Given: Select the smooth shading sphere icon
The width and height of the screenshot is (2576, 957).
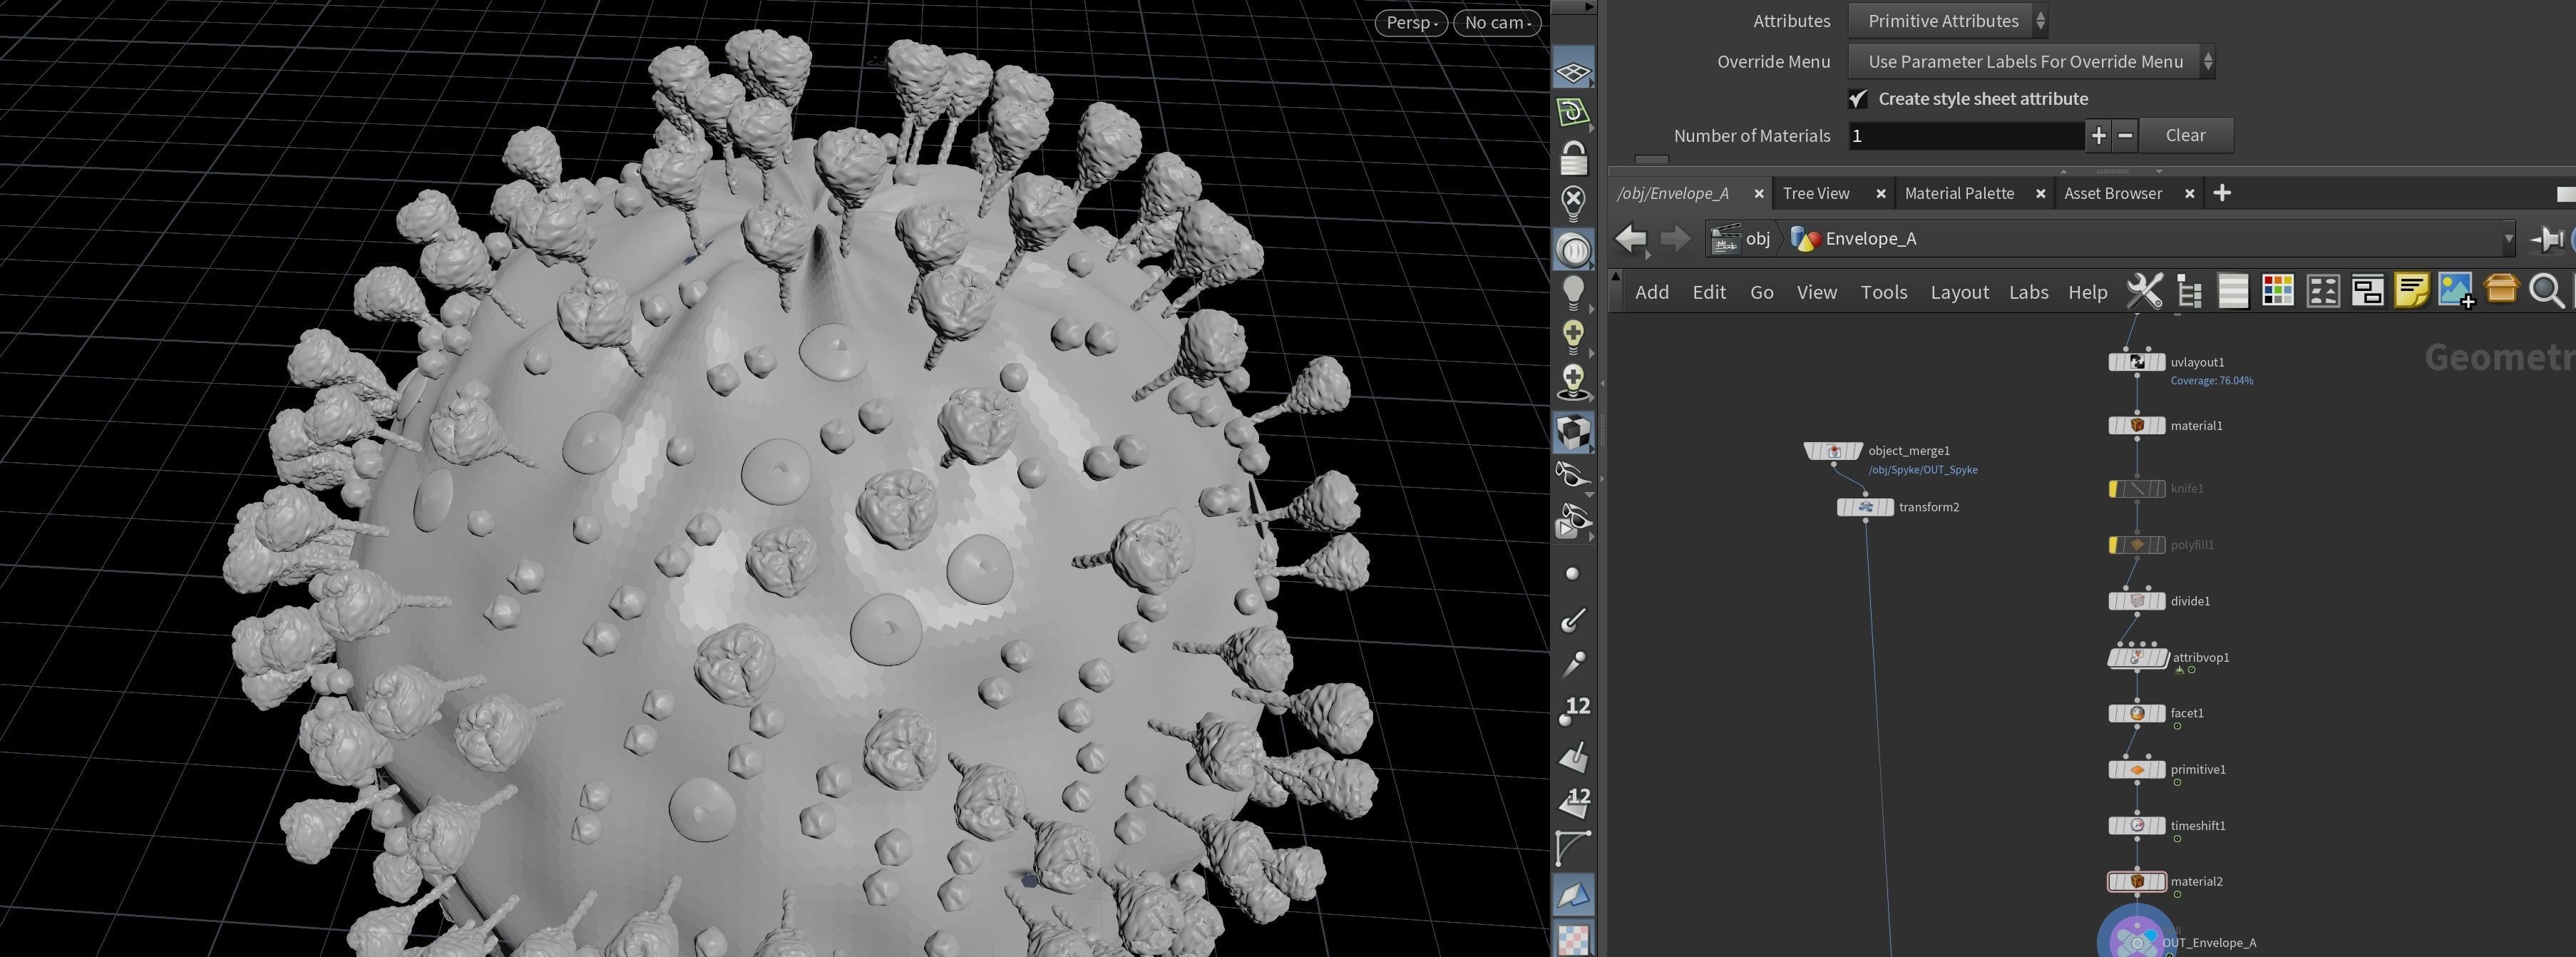Looking at the screenshot, I should 1573,250.
